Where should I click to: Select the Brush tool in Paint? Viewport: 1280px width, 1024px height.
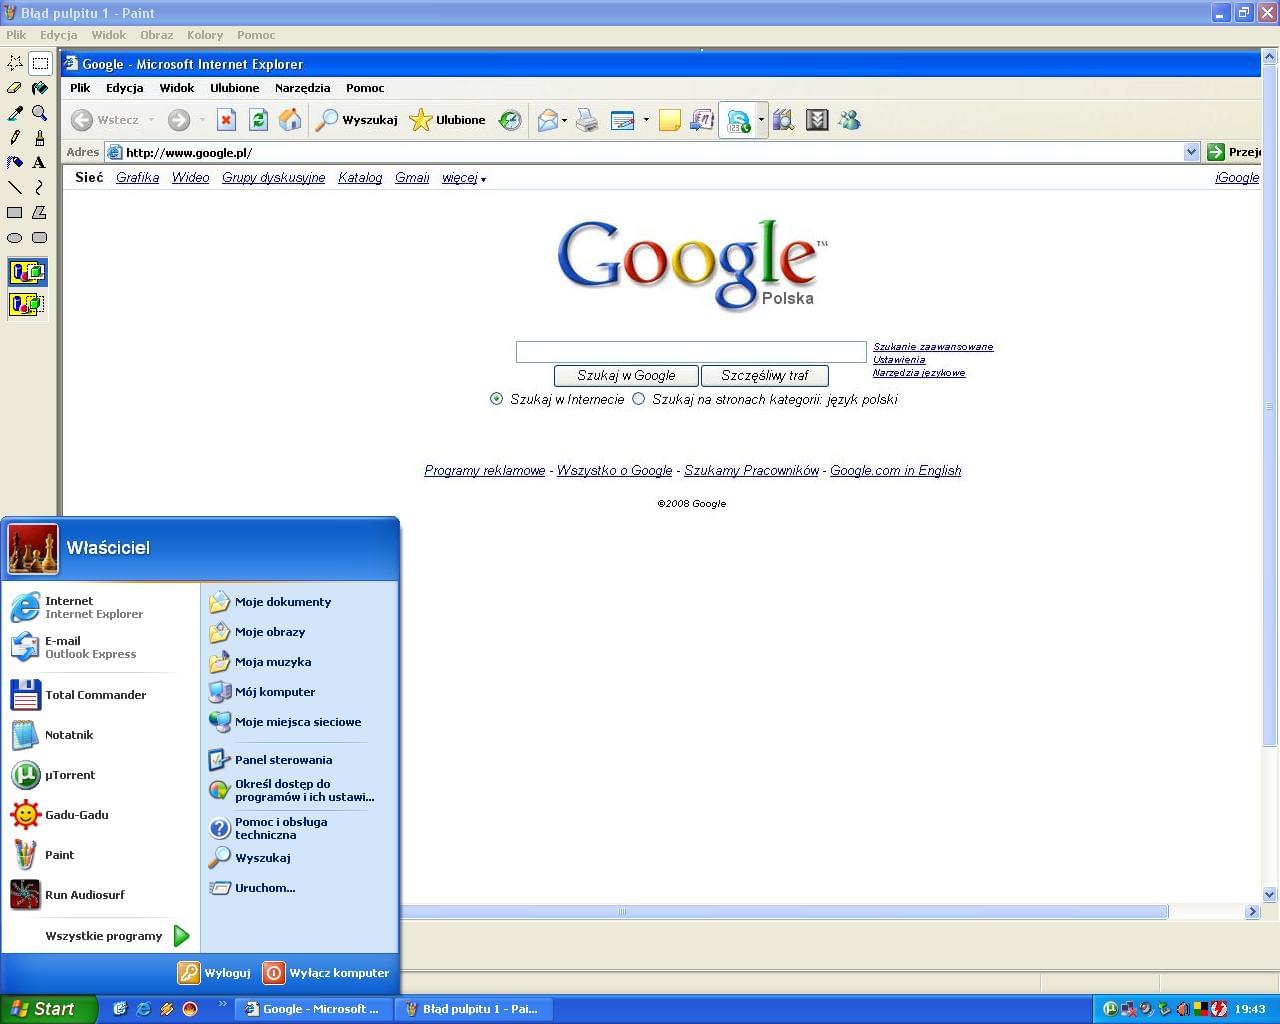click(x=40, y=138)
